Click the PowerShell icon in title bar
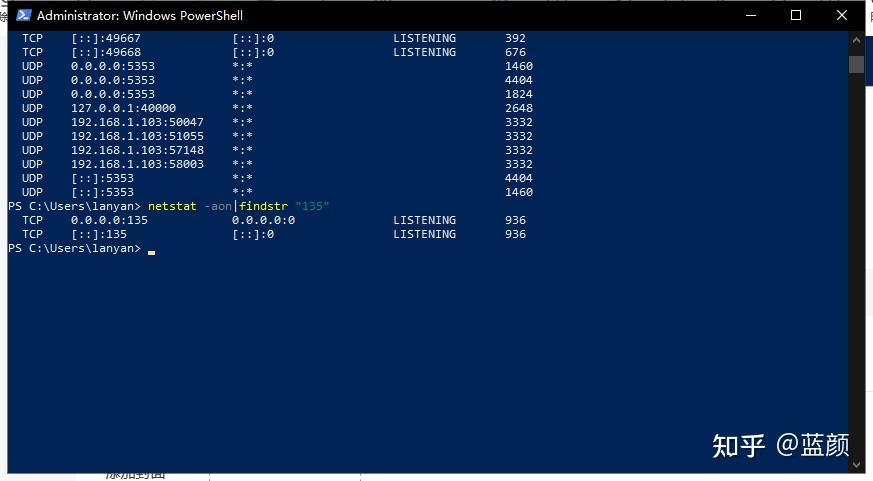 coord(23,15)
